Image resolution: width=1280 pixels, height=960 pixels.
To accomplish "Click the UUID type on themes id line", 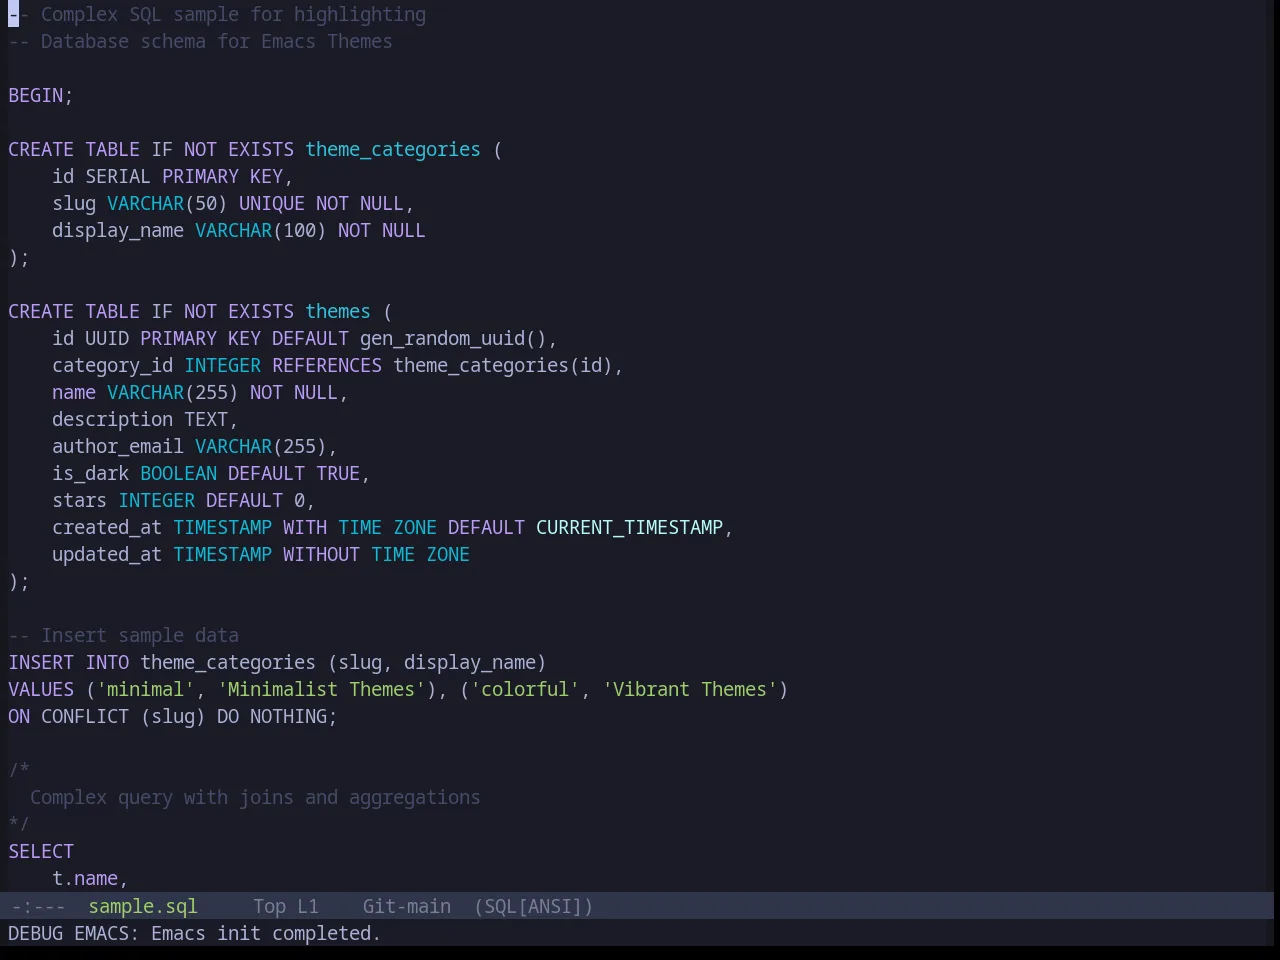I will (107, 338).
